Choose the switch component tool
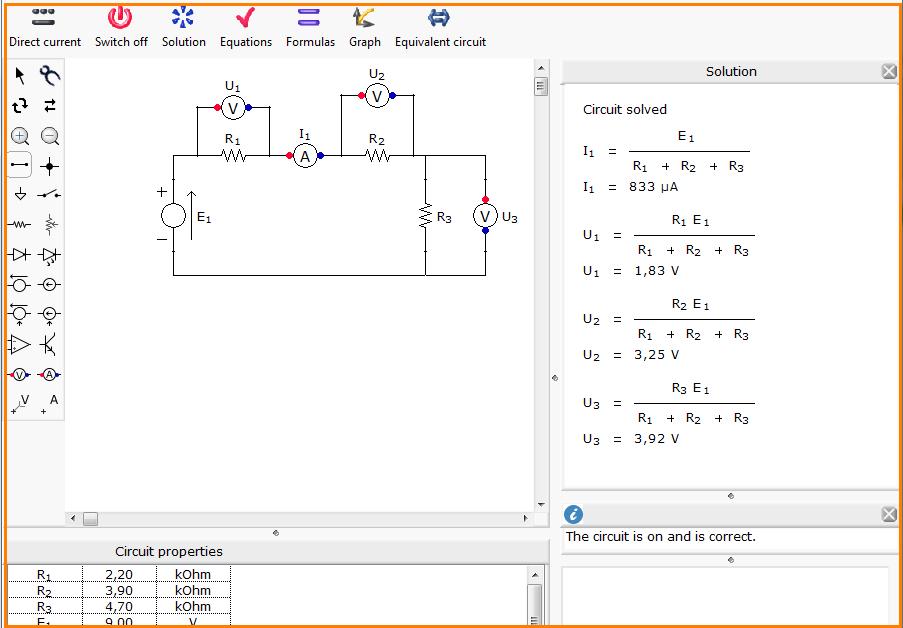The image size is (903, 628). [x=50, y=195]
